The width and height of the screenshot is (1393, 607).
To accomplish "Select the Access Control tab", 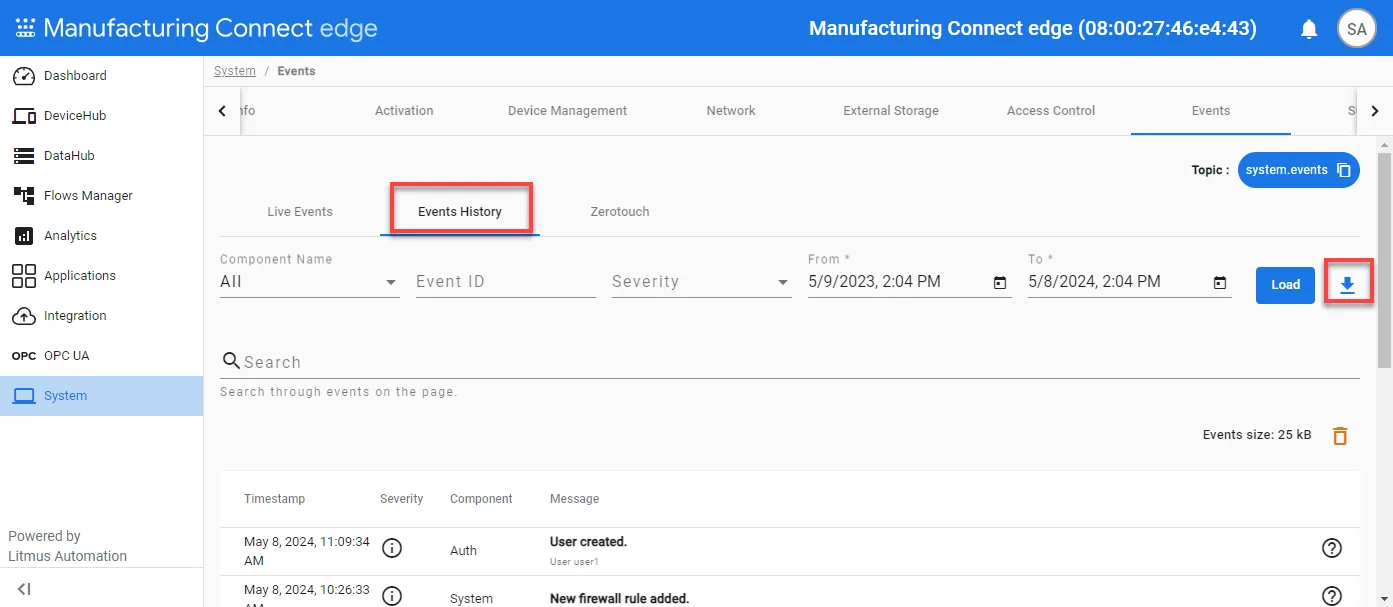I will [x=1051, y=111].
